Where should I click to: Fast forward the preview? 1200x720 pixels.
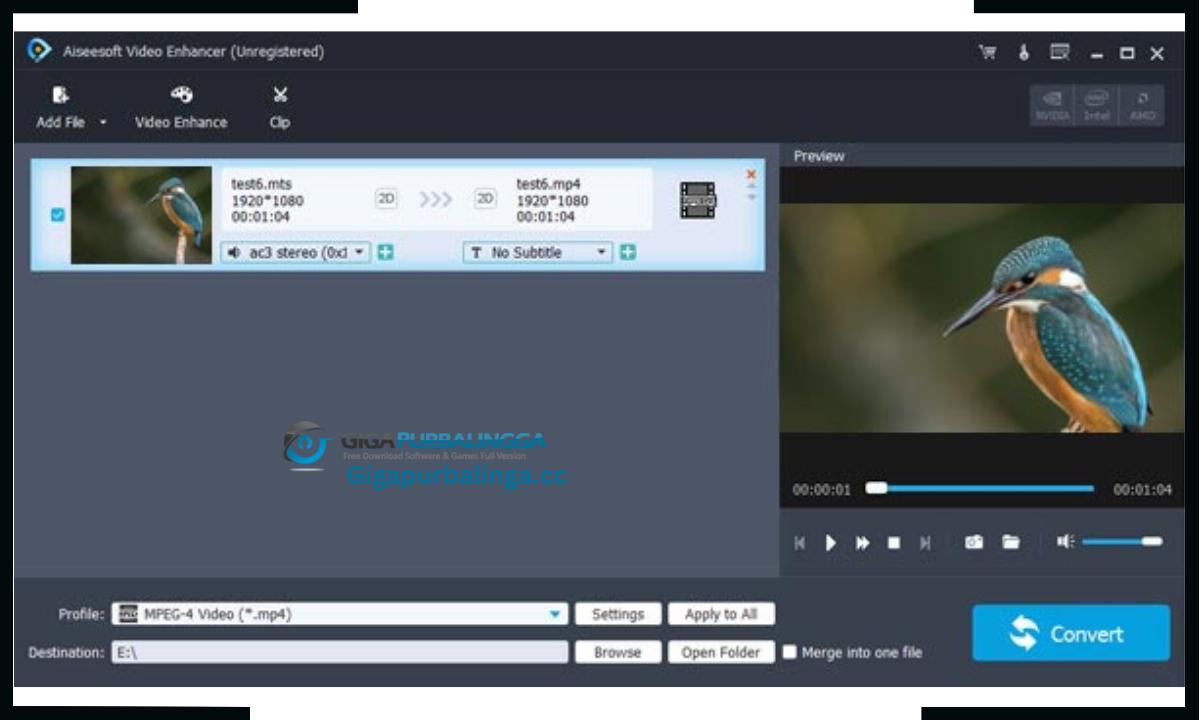click(862, 543)
